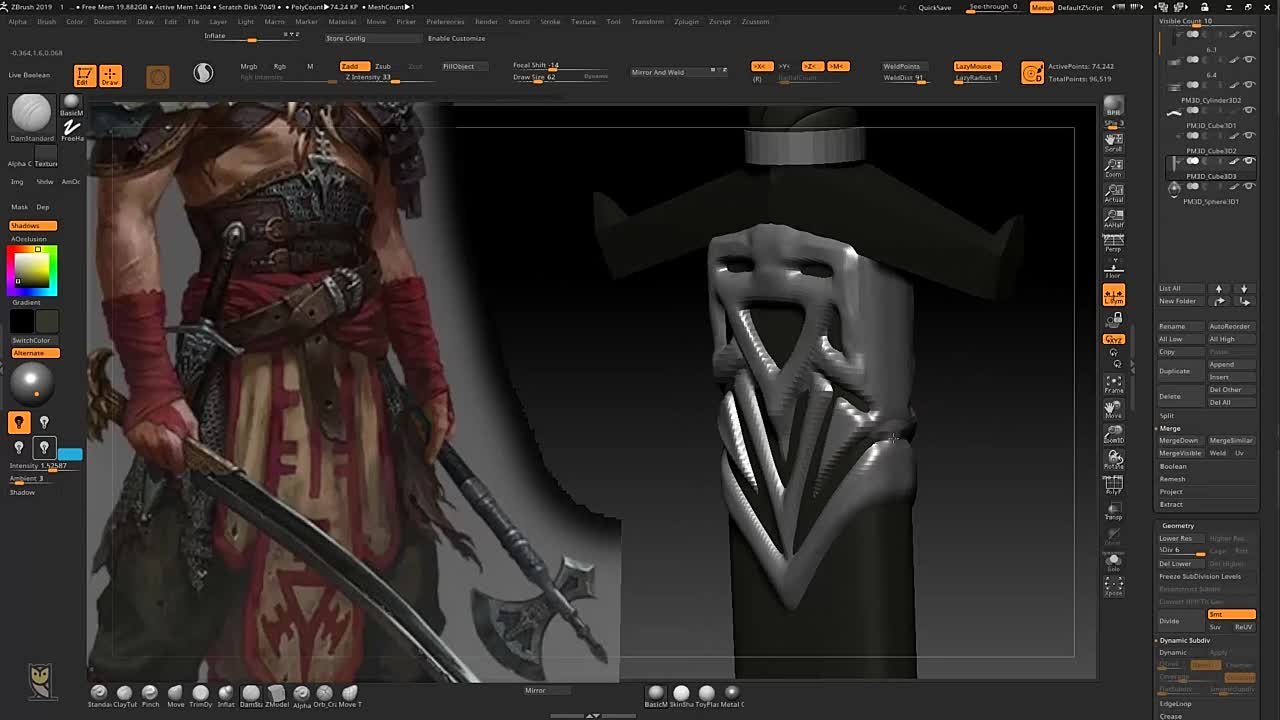1280x720 pixels.
Task: Toggle Solo mode
Action: point(1113,562)
